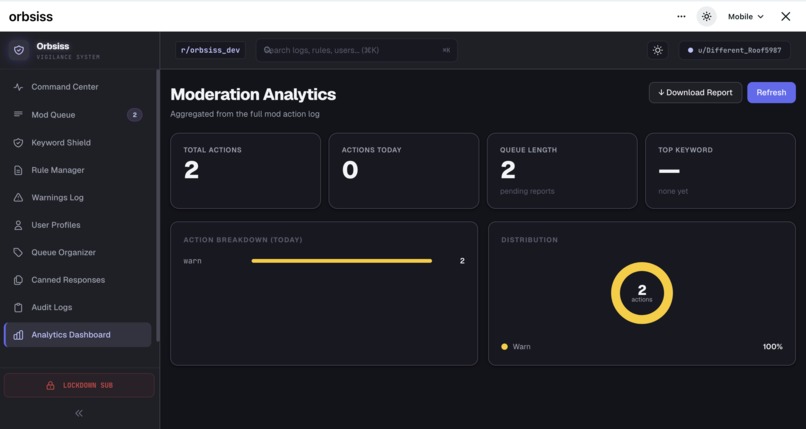Click the LOCKDOWN SUB button
The height and width of the screenshot is (429, 806).
79,385
